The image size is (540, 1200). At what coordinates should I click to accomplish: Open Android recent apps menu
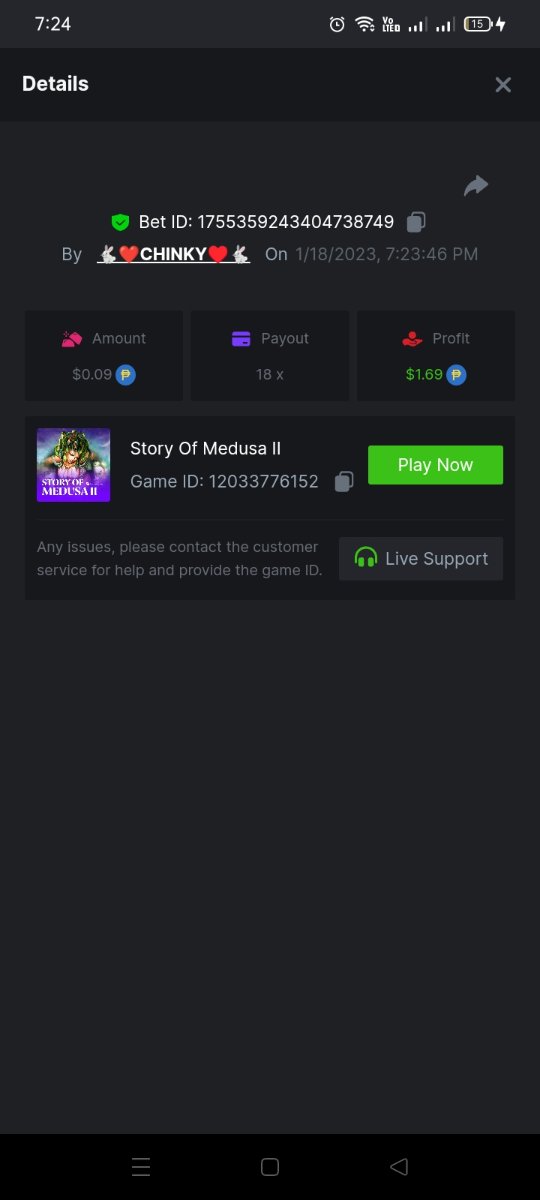pyautogui.click(x=141, y=1166)
